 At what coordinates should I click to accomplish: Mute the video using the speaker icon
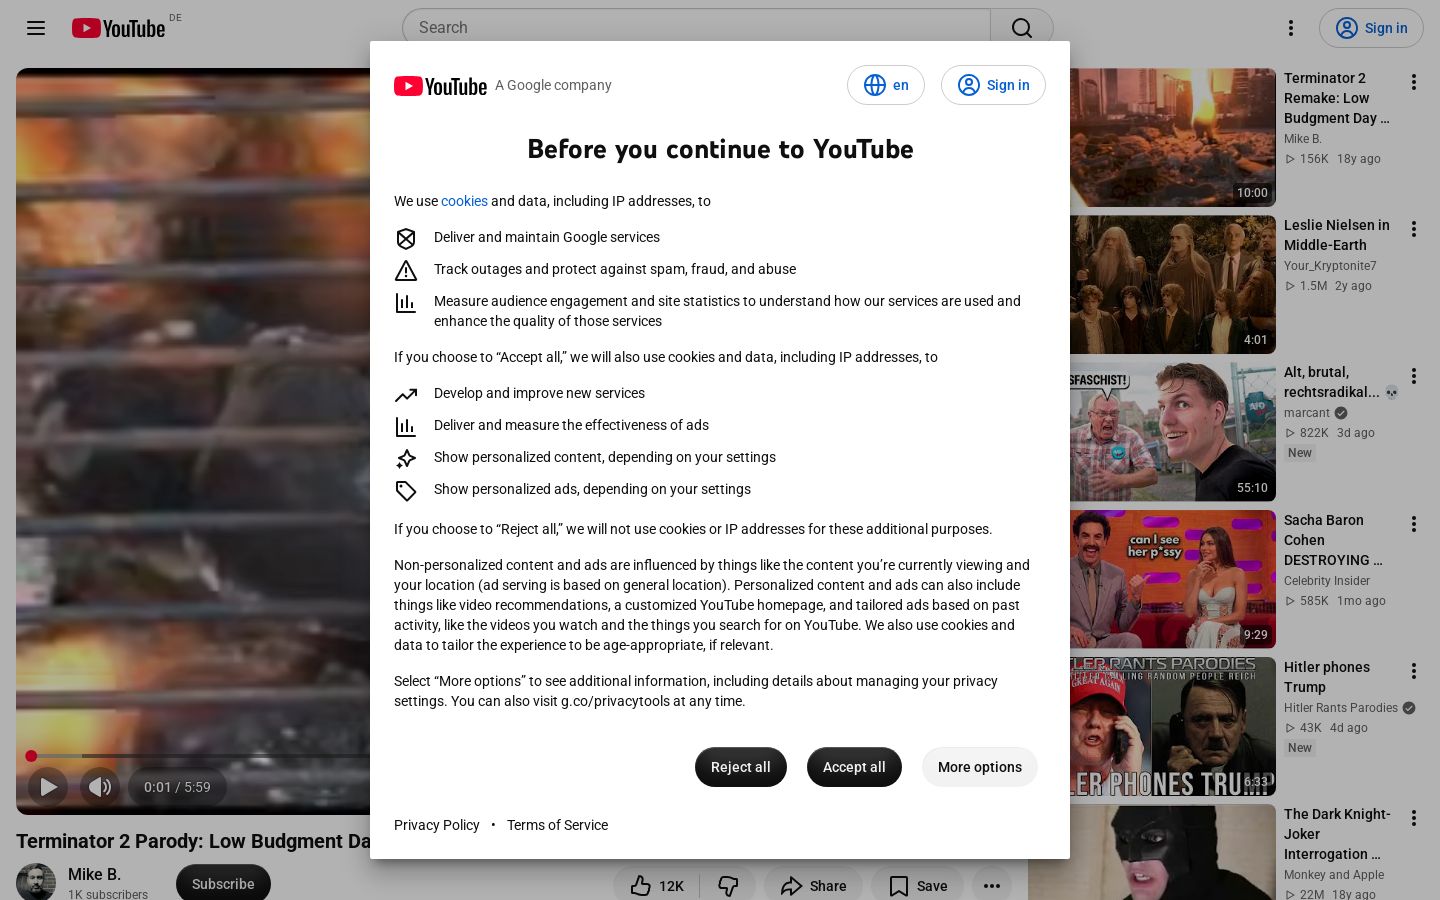click(100, 787)
